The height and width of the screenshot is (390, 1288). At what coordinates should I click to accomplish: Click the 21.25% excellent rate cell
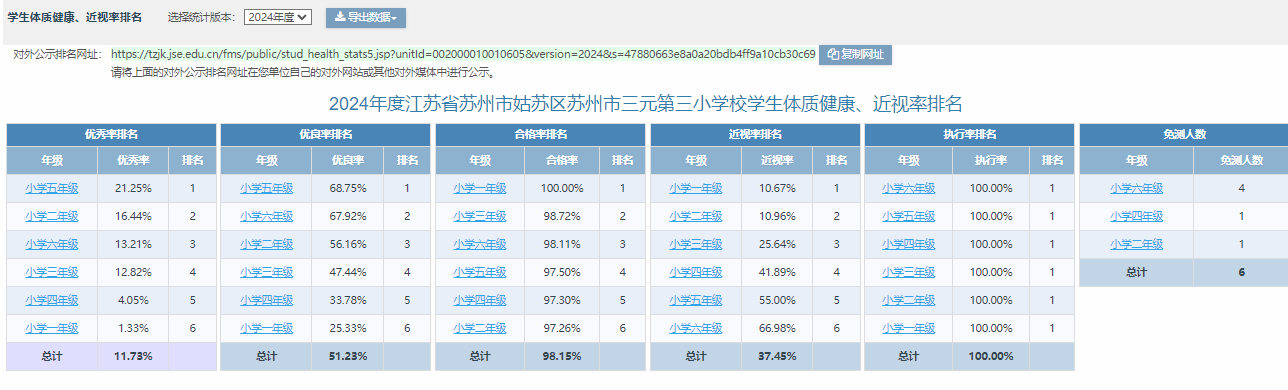pos(133,188)
